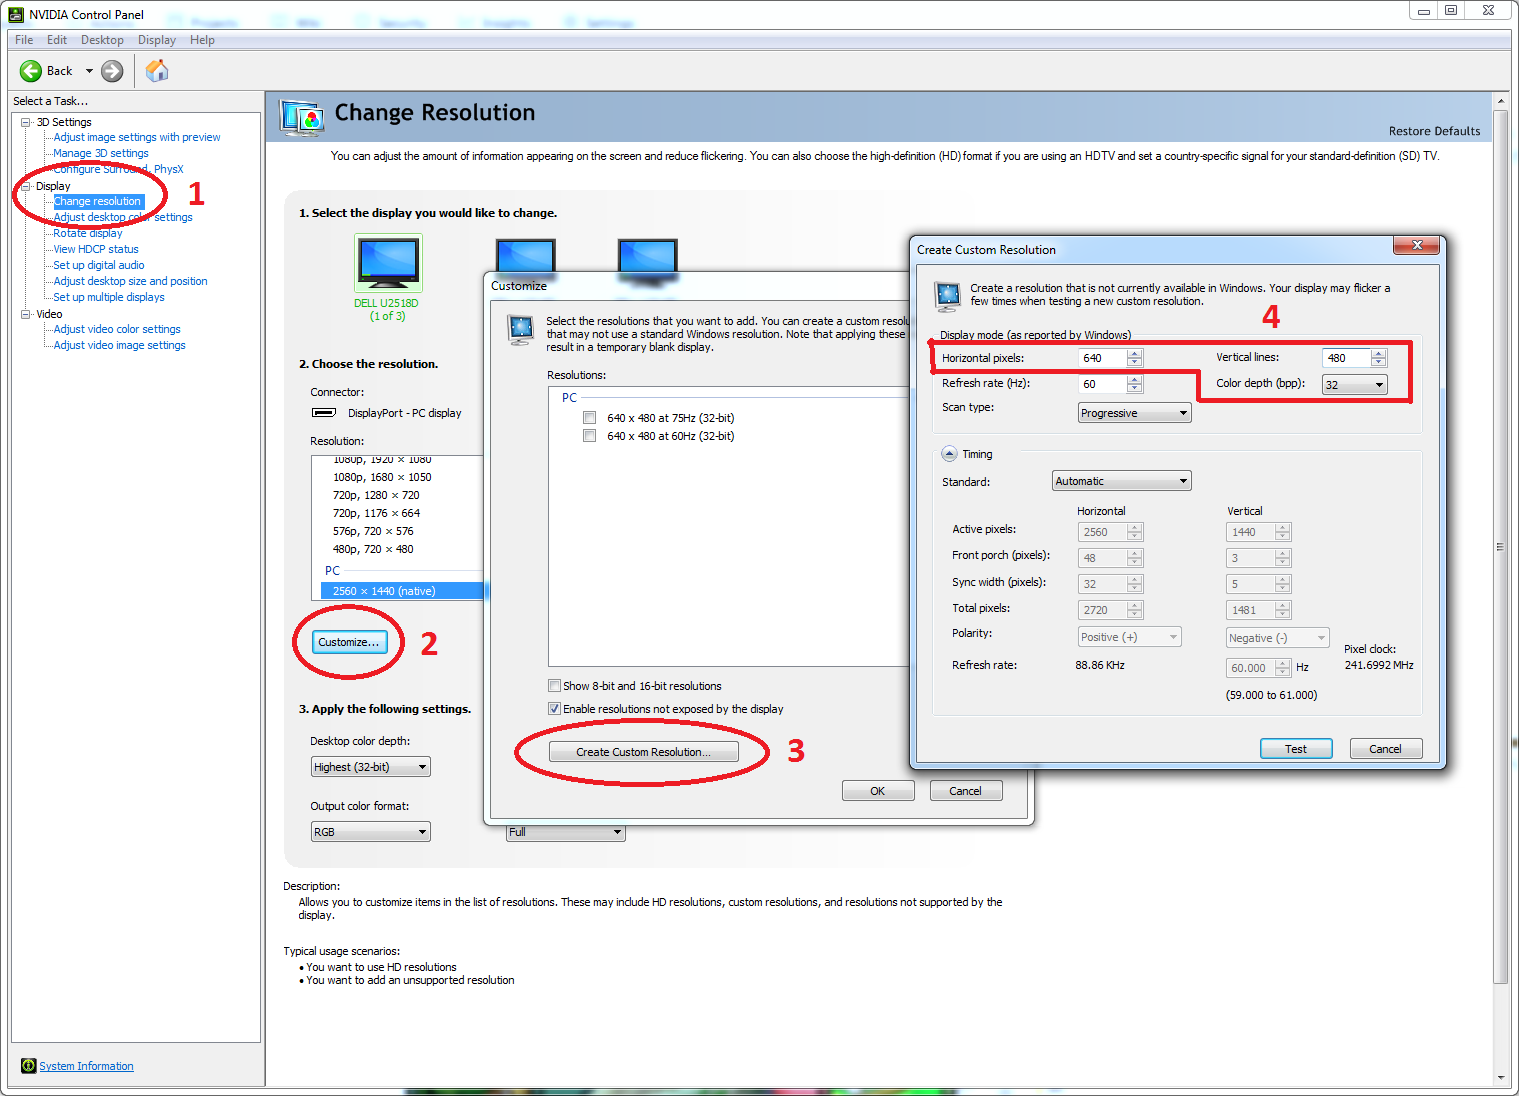Click Test button in Create Custom Resolution
This screenshot has width=1519, height=1096.
click(x=1296, y=749)
